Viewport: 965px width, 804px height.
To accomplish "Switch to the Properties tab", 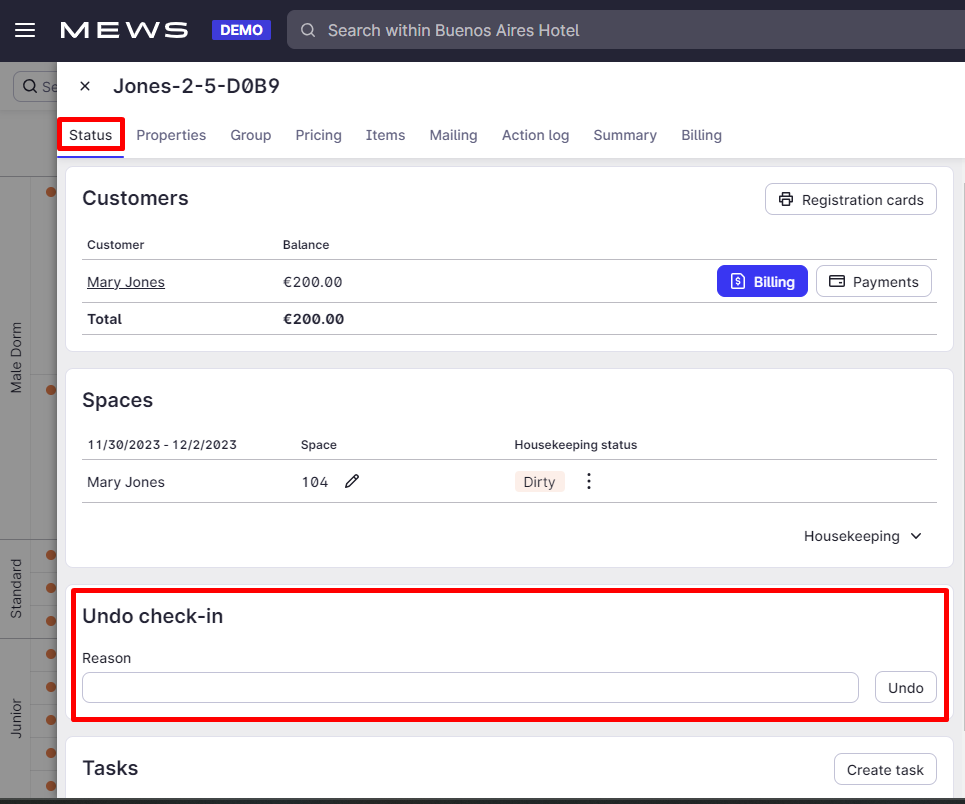I will pyautogui.click(x=171, y=135).
